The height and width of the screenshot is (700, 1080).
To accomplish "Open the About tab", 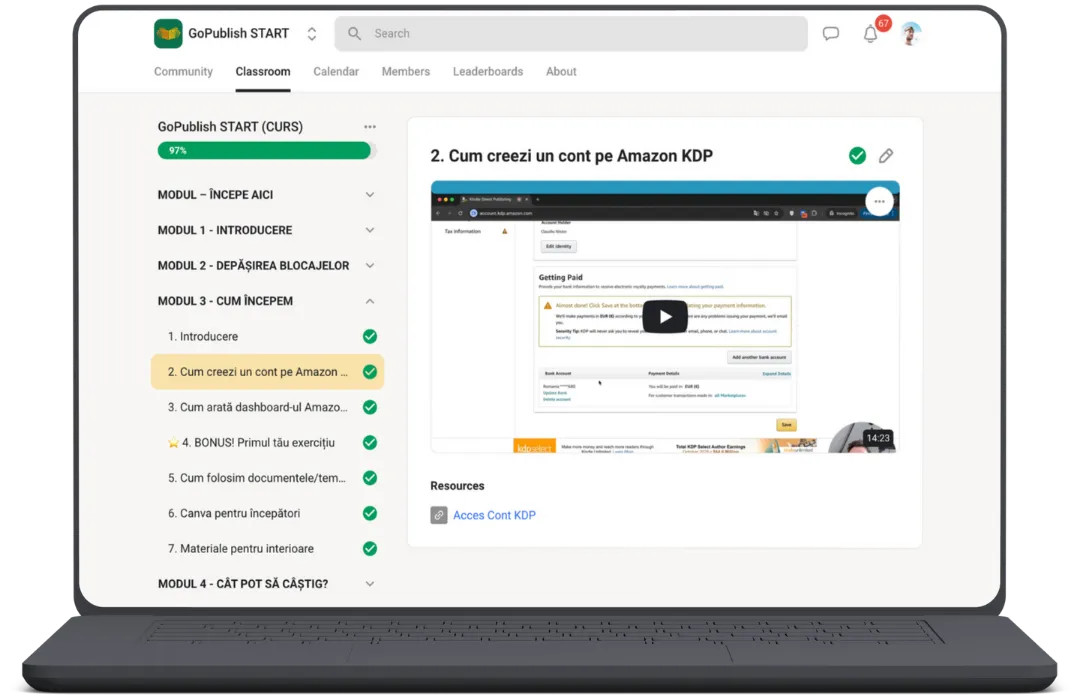I will click(561, 72).
